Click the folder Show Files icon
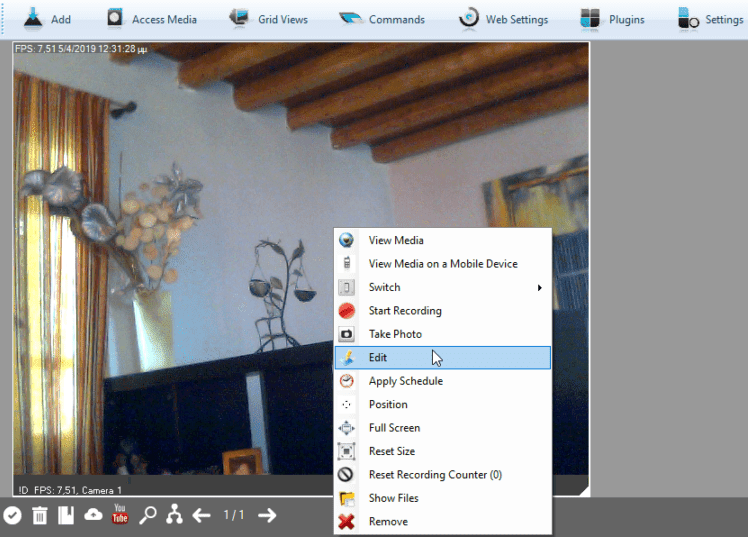 (346, 498)
